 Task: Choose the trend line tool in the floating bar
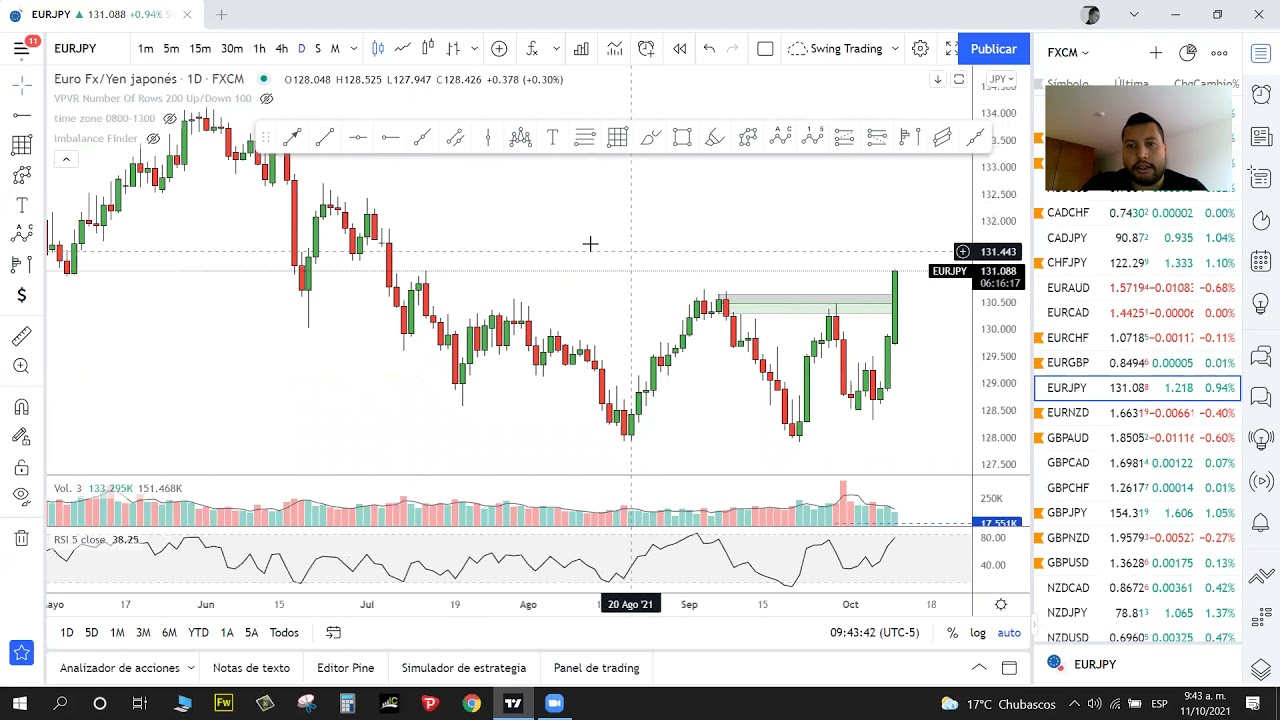point(325,138)
